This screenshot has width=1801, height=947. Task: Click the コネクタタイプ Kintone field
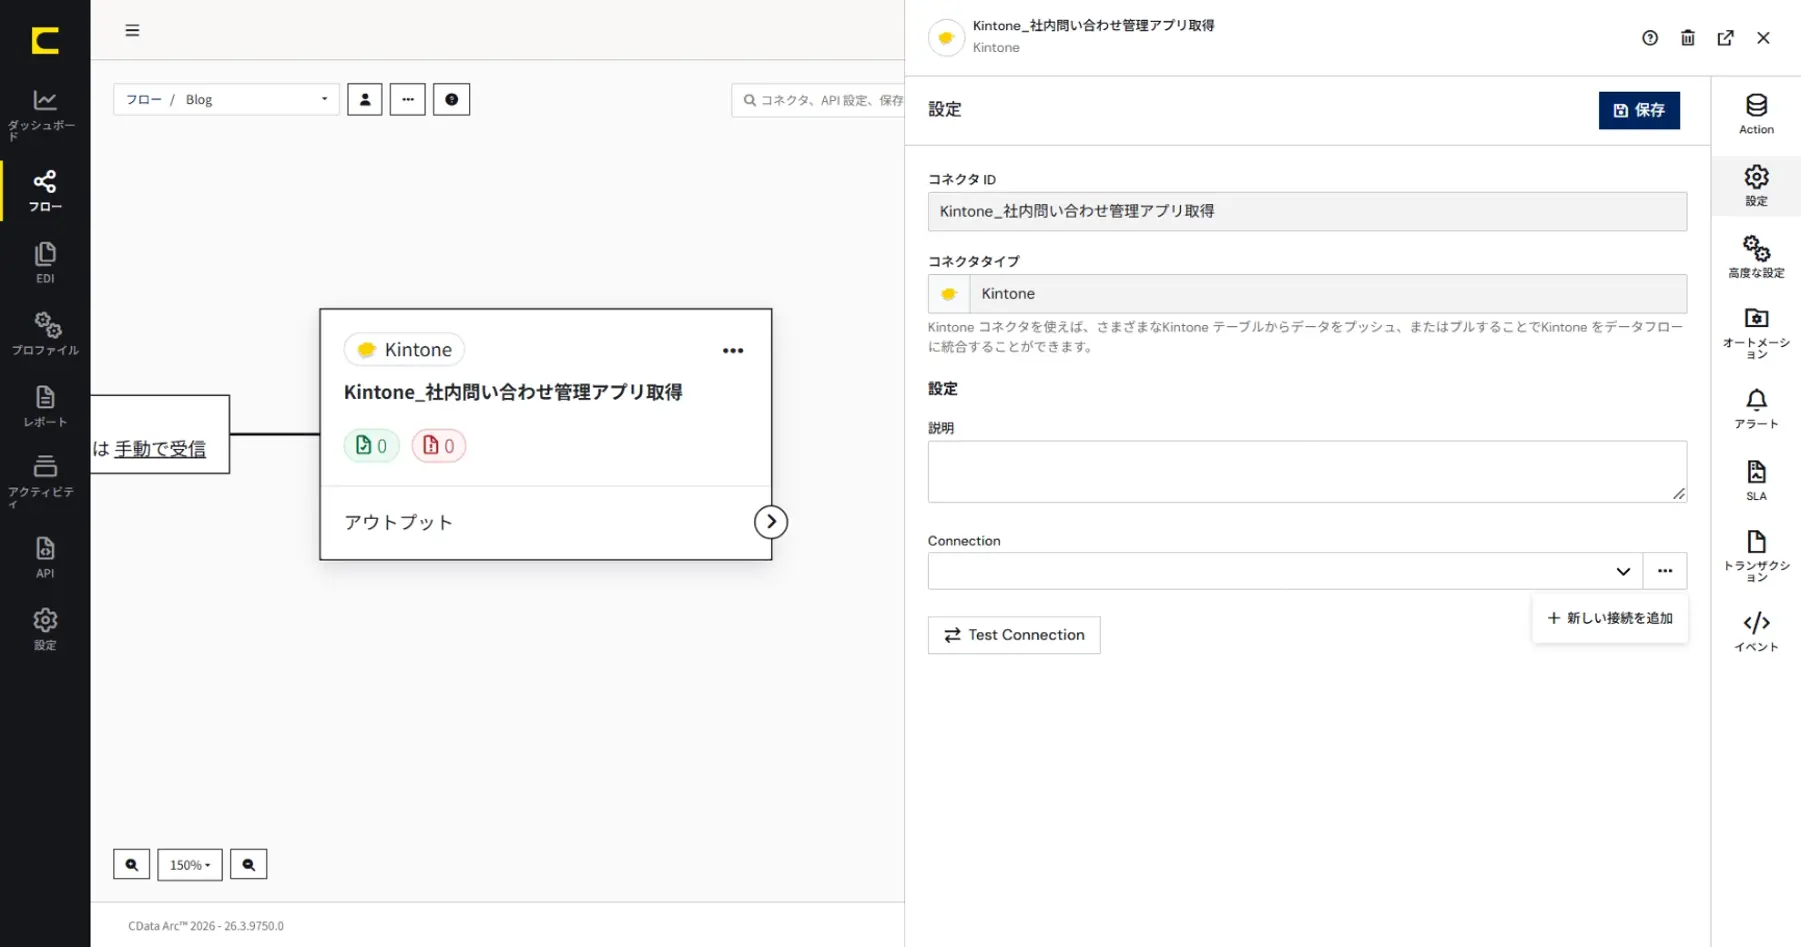[1307, 294]
